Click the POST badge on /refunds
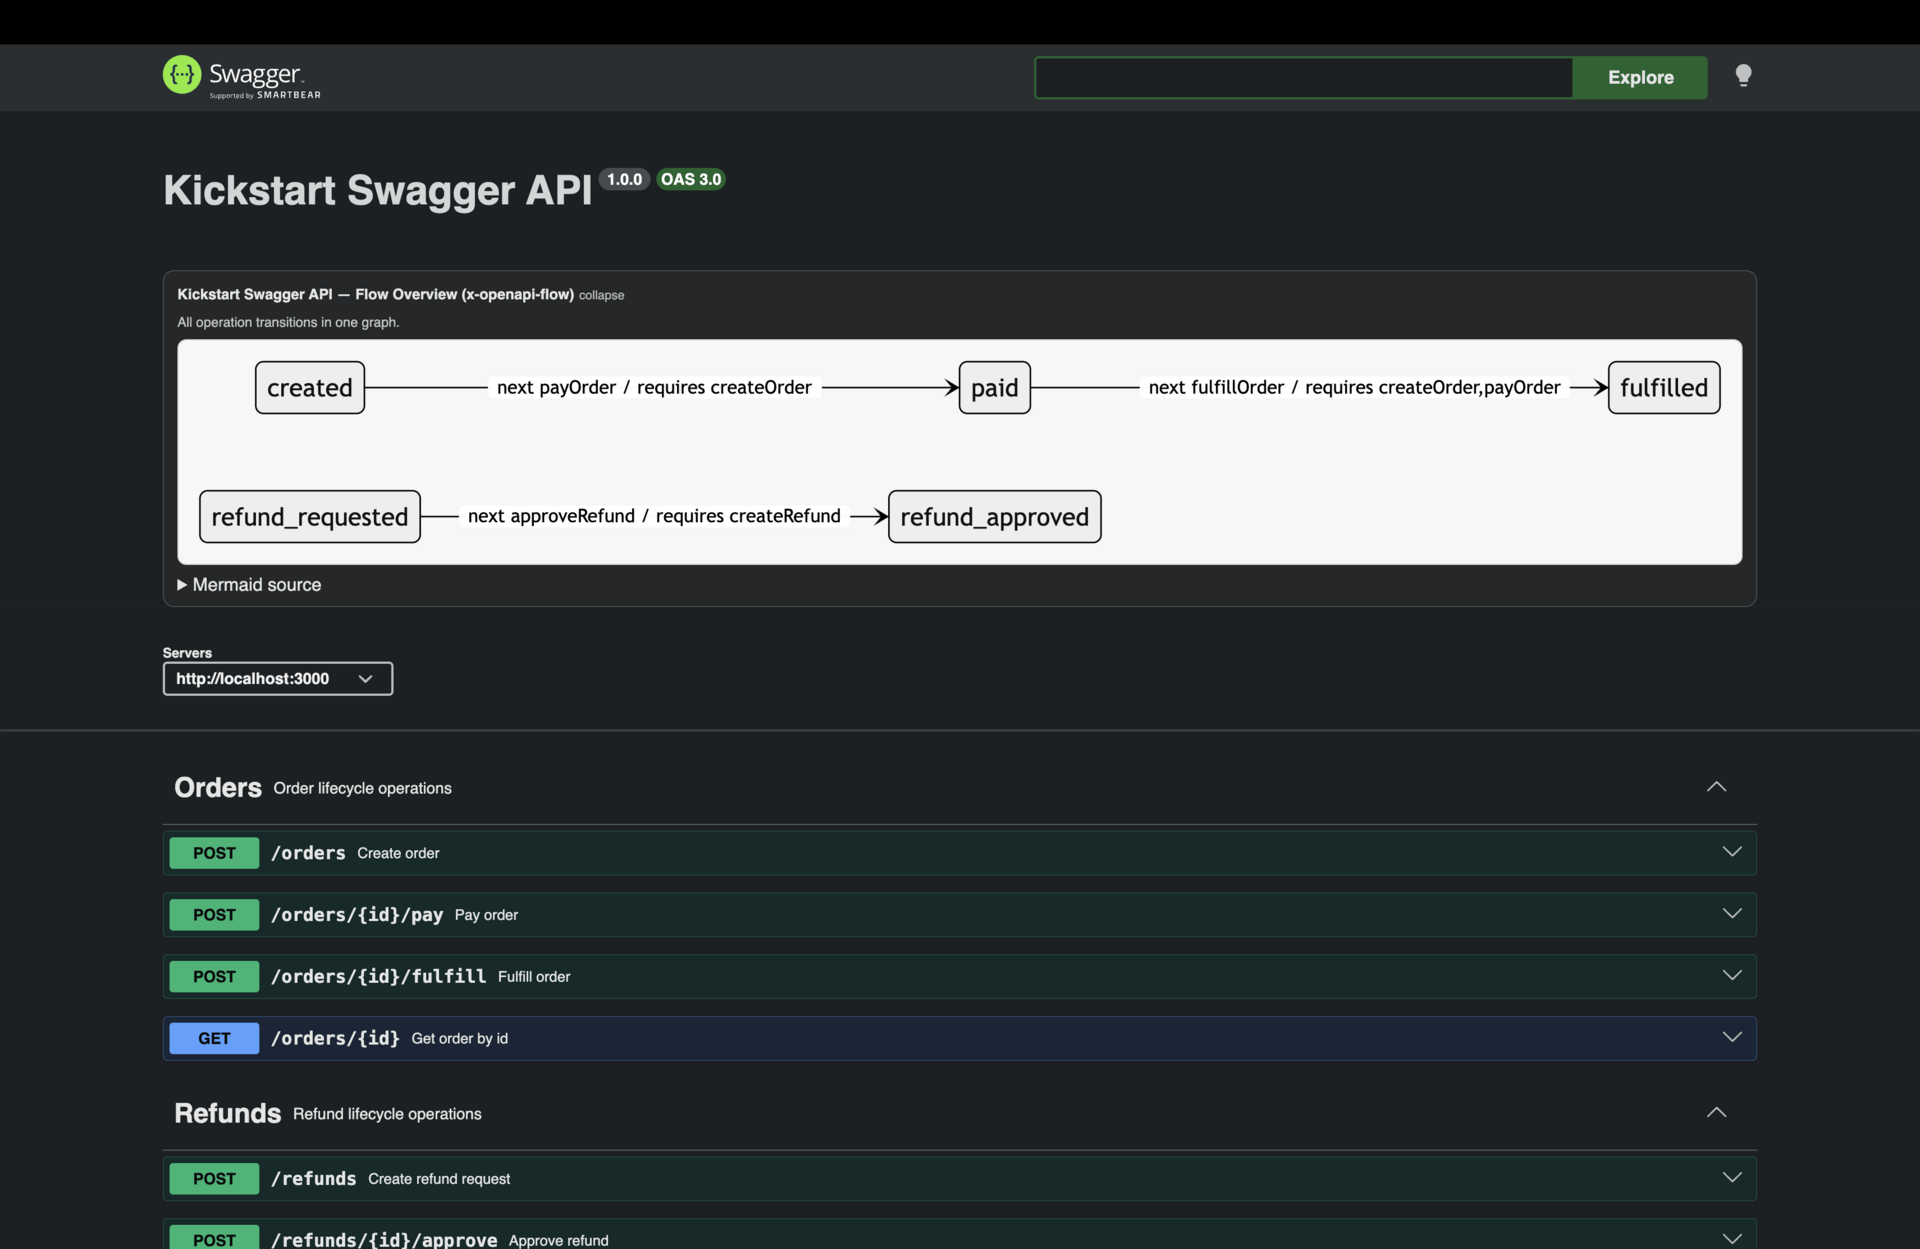The image size is (1920, 1249). (x=213, y=1178)
